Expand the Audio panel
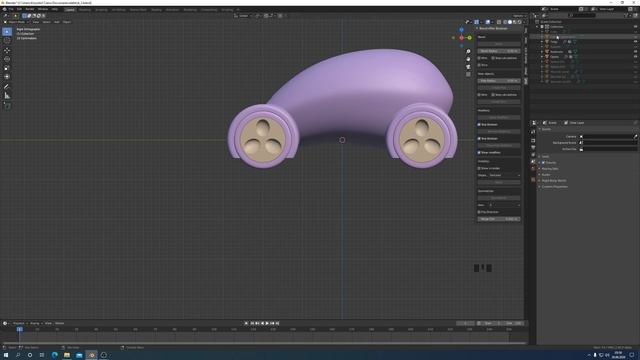This screenshot has width=640, height=360. click(x=540, y=175)
